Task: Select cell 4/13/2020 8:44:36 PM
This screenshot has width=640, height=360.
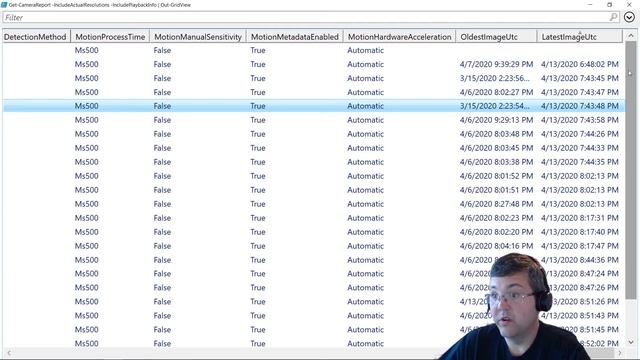Action: (580, 260)
